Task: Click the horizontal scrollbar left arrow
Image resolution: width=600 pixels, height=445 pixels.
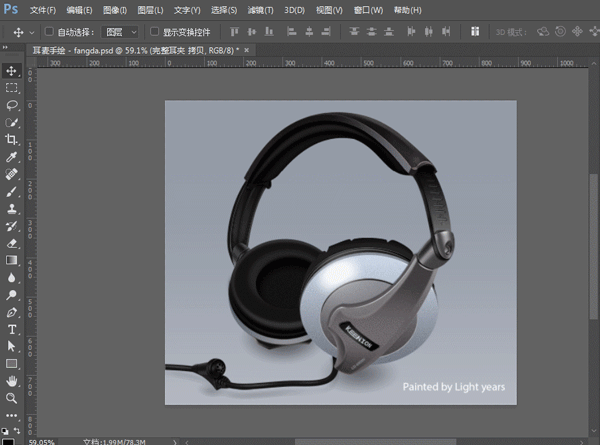Action: (x=187, y=442)
